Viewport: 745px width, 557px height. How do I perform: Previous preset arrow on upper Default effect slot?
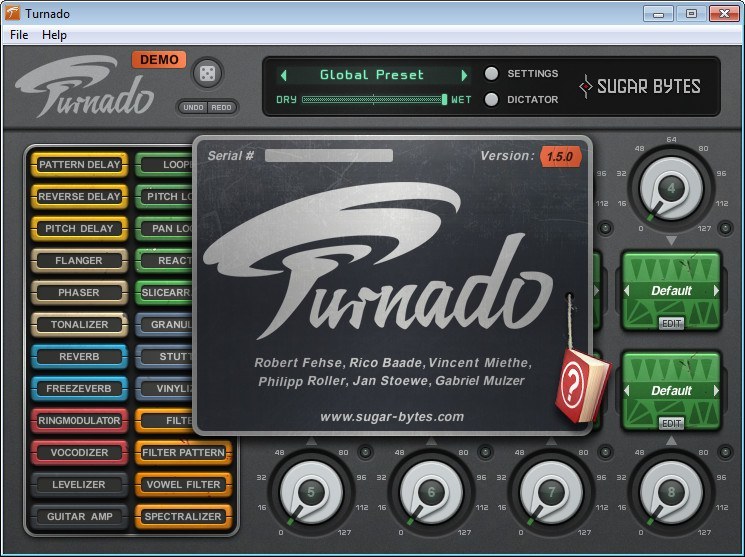[x=627, y=290]
